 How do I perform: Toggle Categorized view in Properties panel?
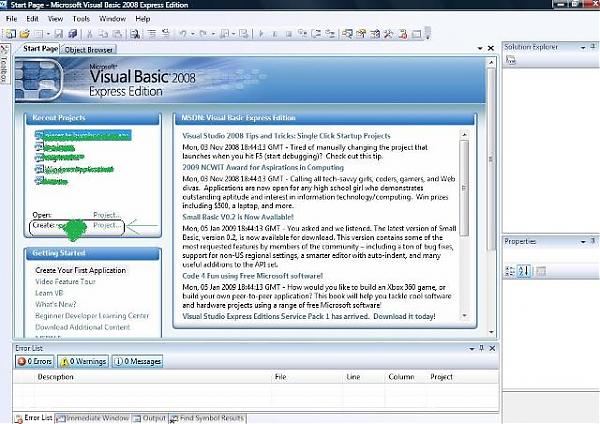510,271
